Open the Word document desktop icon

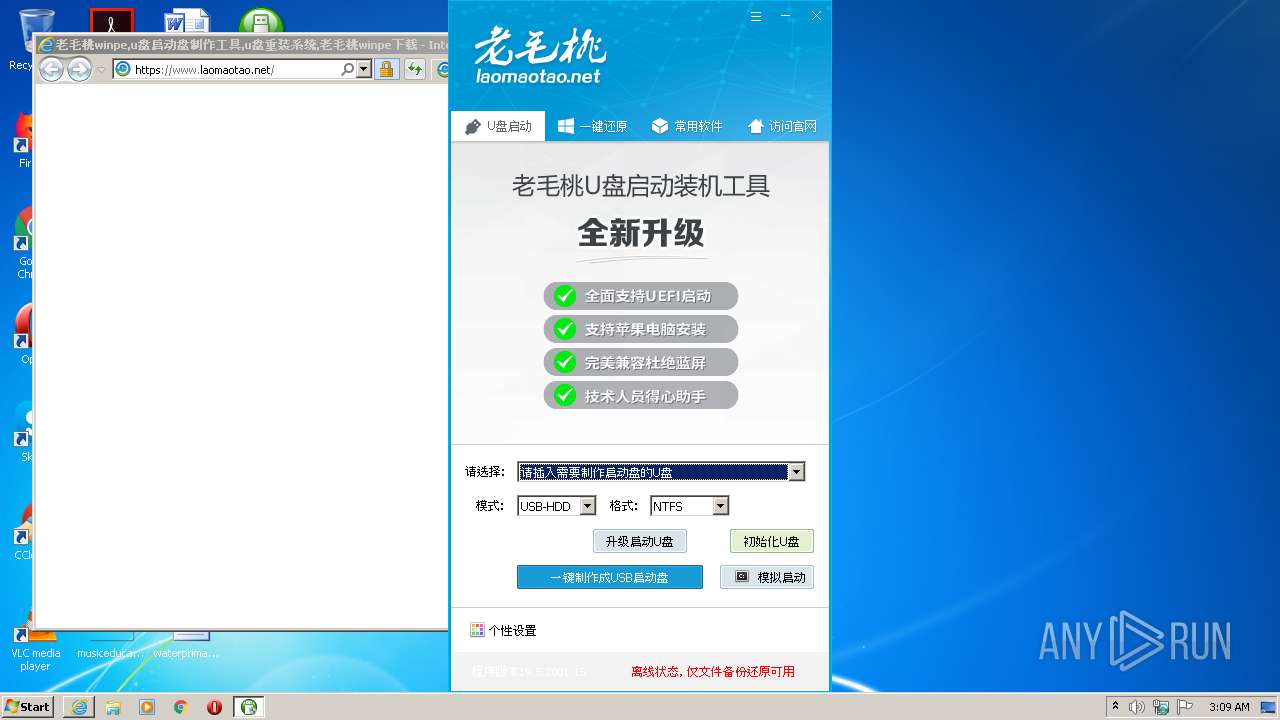pyautogui.click(x=188, y=22)
